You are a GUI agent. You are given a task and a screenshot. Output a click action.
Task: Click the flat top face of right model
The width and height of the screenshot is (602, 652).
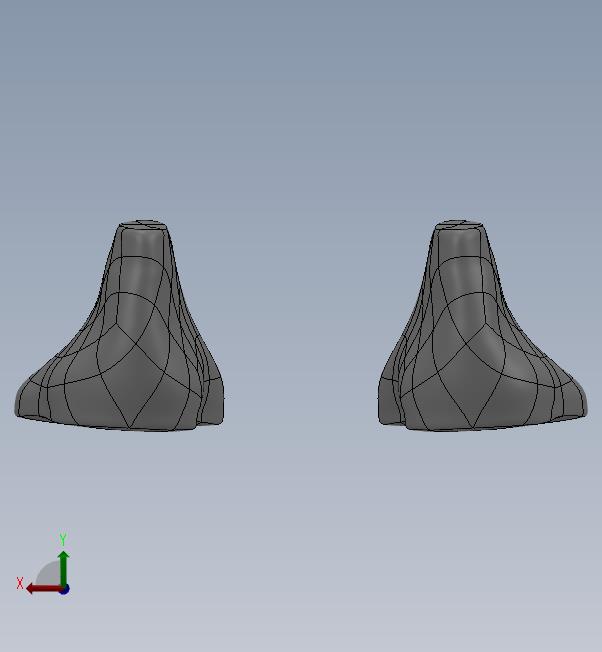click(x=459, y=224)
